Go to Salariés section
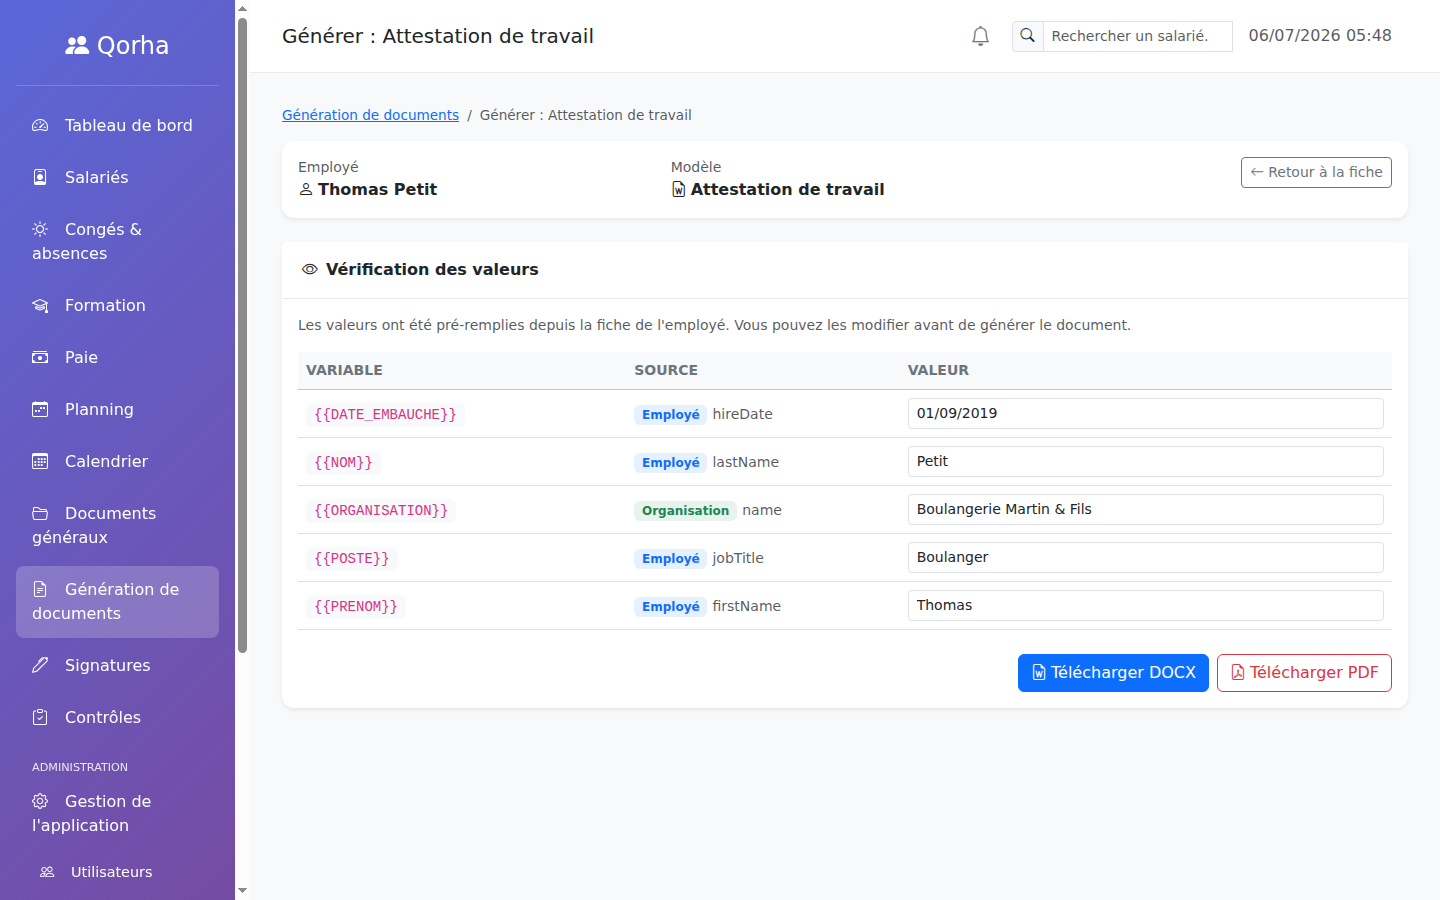Image resolution: width=1440 pixels, height=900 pixels. click(x=117, y=177)
